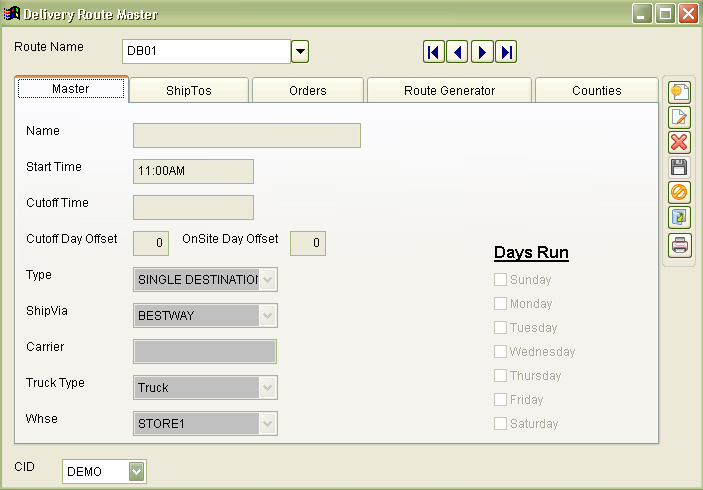Open the Route Generator tab

(449, 91)
